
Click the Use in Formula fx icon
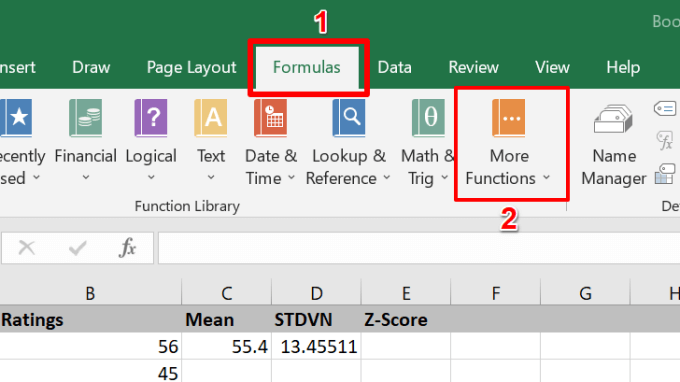pos(665,140)
